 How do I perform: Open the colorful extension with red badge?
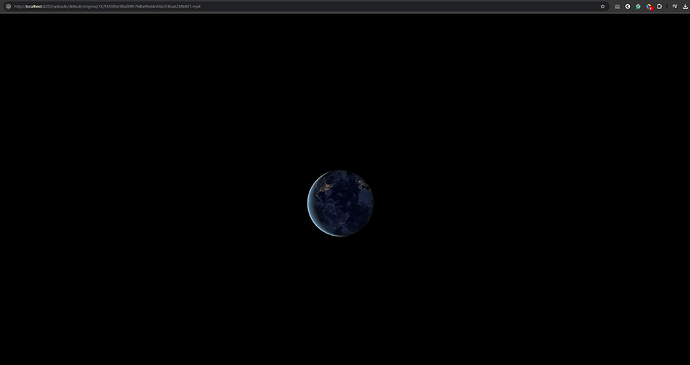(649, 7)
